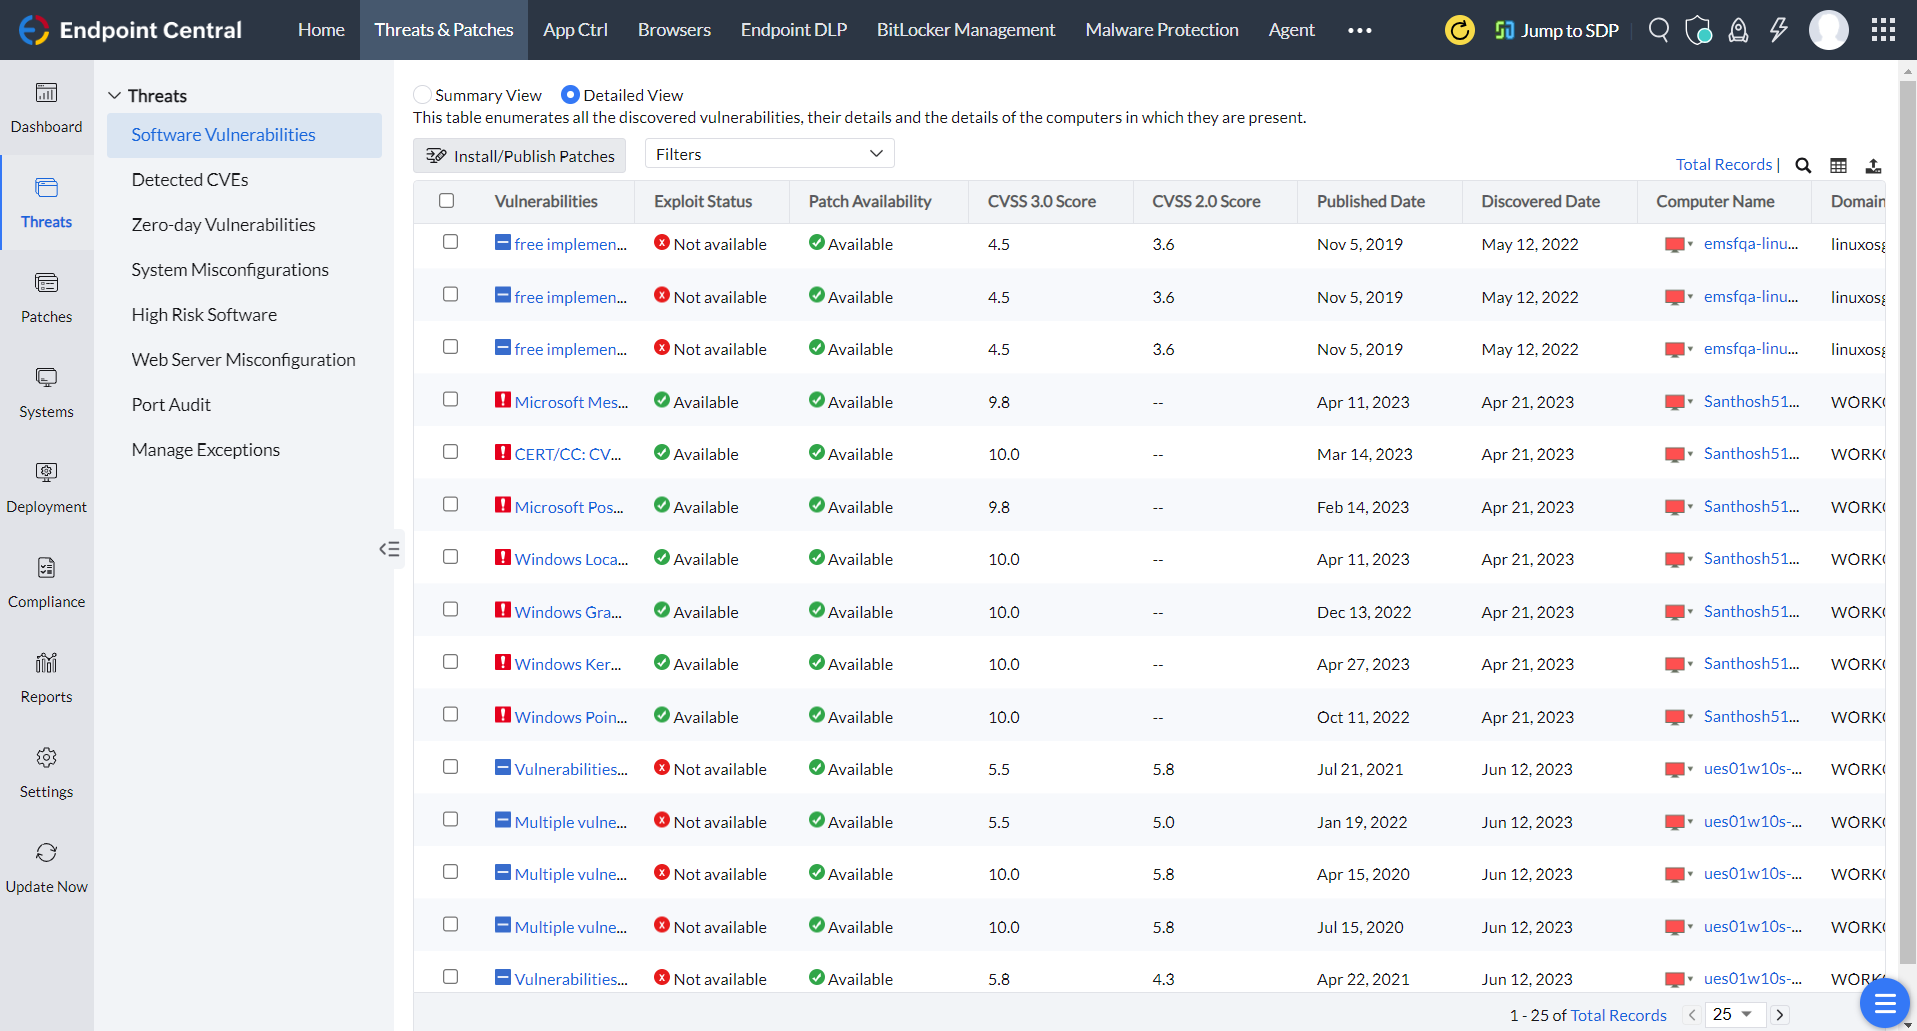Collapse the Threats section in the left panel
The image size is (1917, 1031).
pos(114,94)
